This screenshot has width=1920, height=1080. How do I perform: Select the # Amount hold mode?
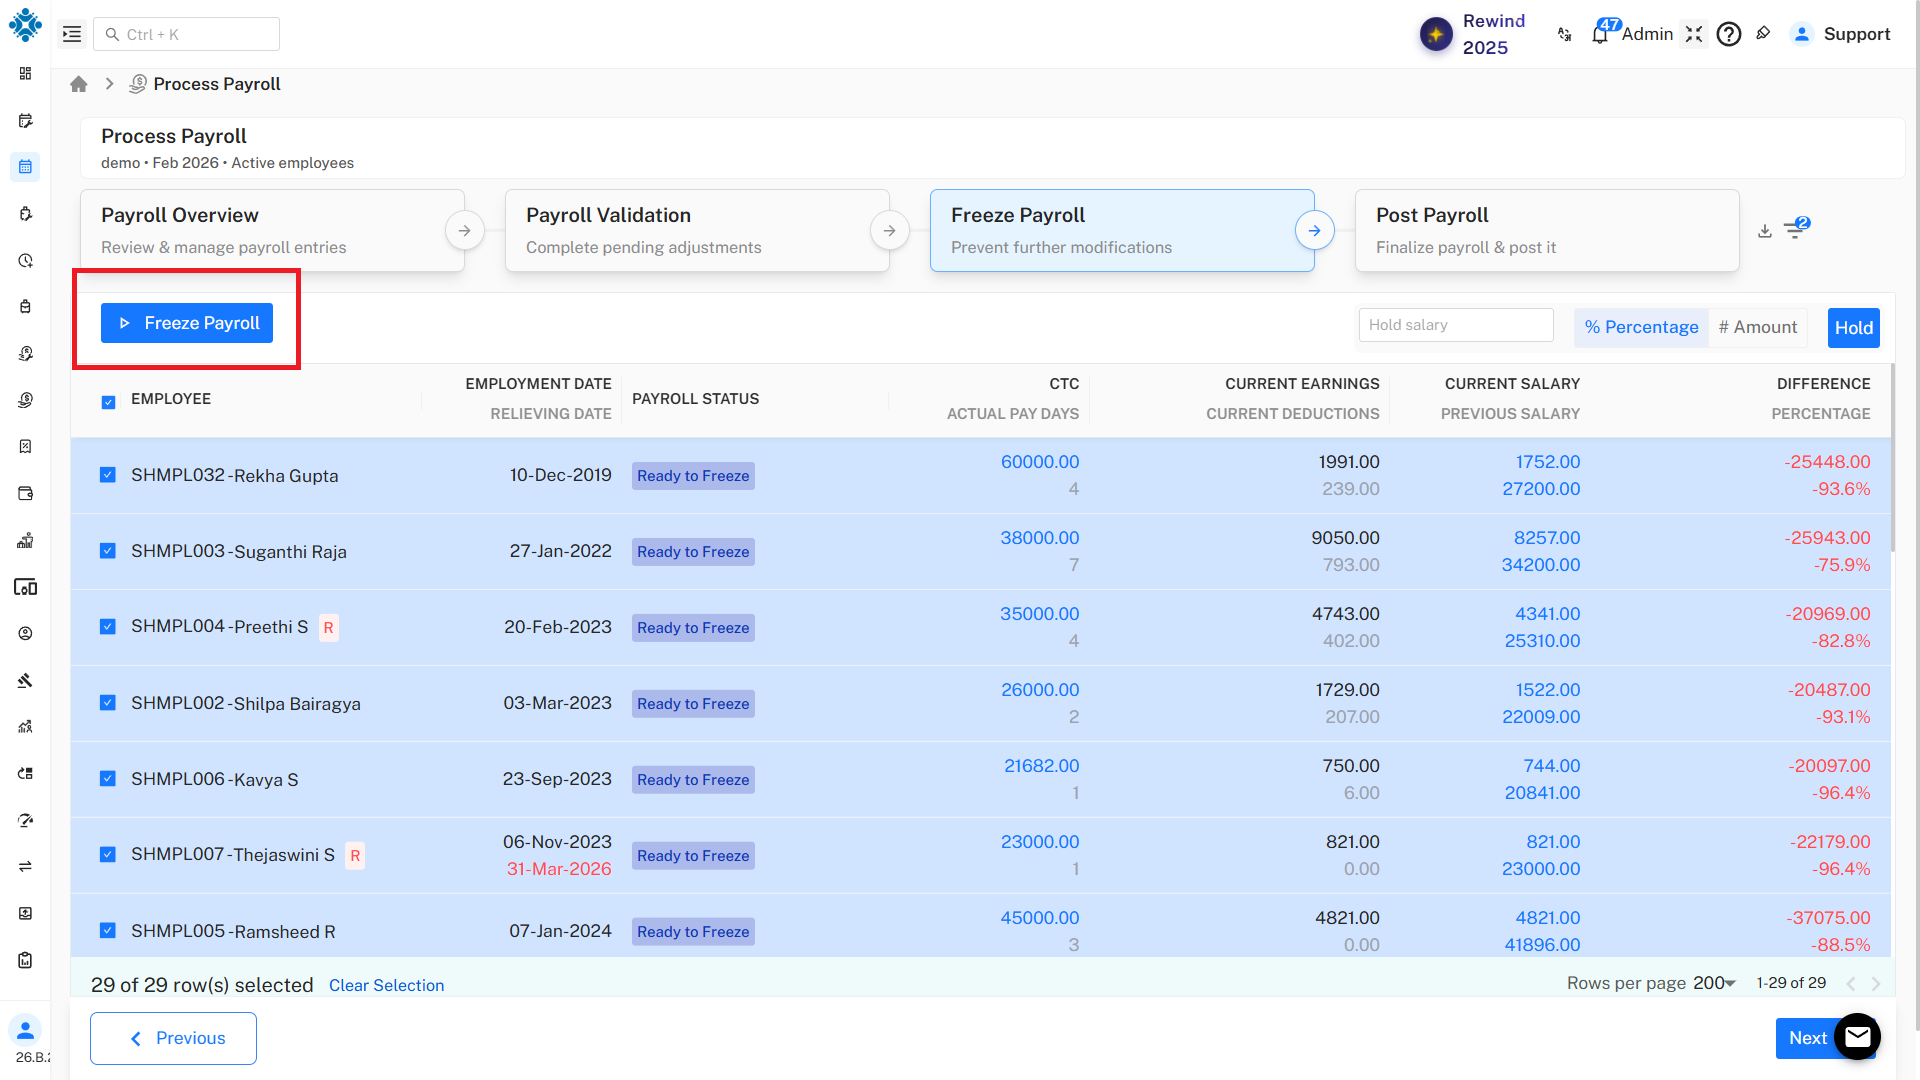coord(1757,327)
